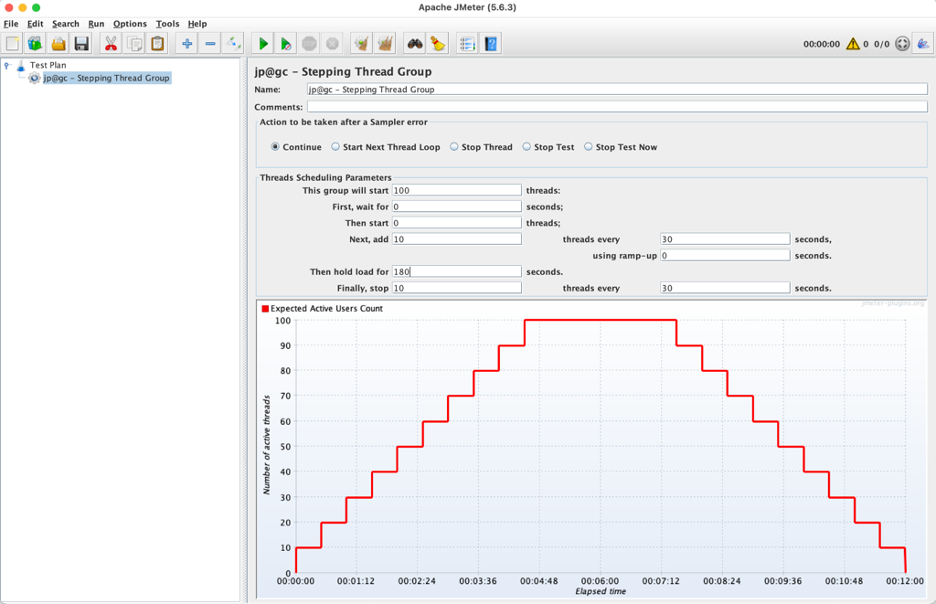Open help with blue question book icon
This screenshot has height=604, width=936.
pos(491,44)
